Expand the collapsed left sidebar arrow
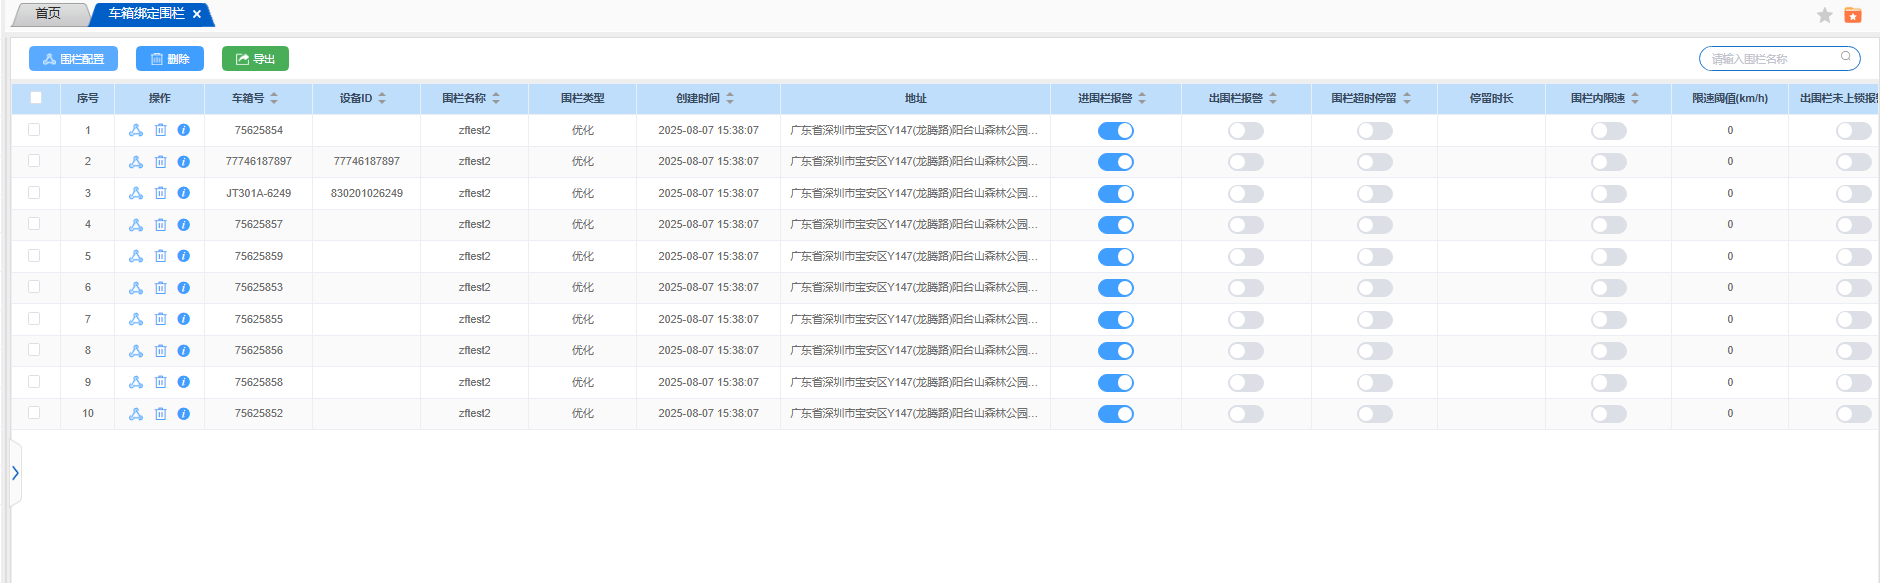Screen dimensions: 1880x583 pyautogui.click(x=15, y=473)
